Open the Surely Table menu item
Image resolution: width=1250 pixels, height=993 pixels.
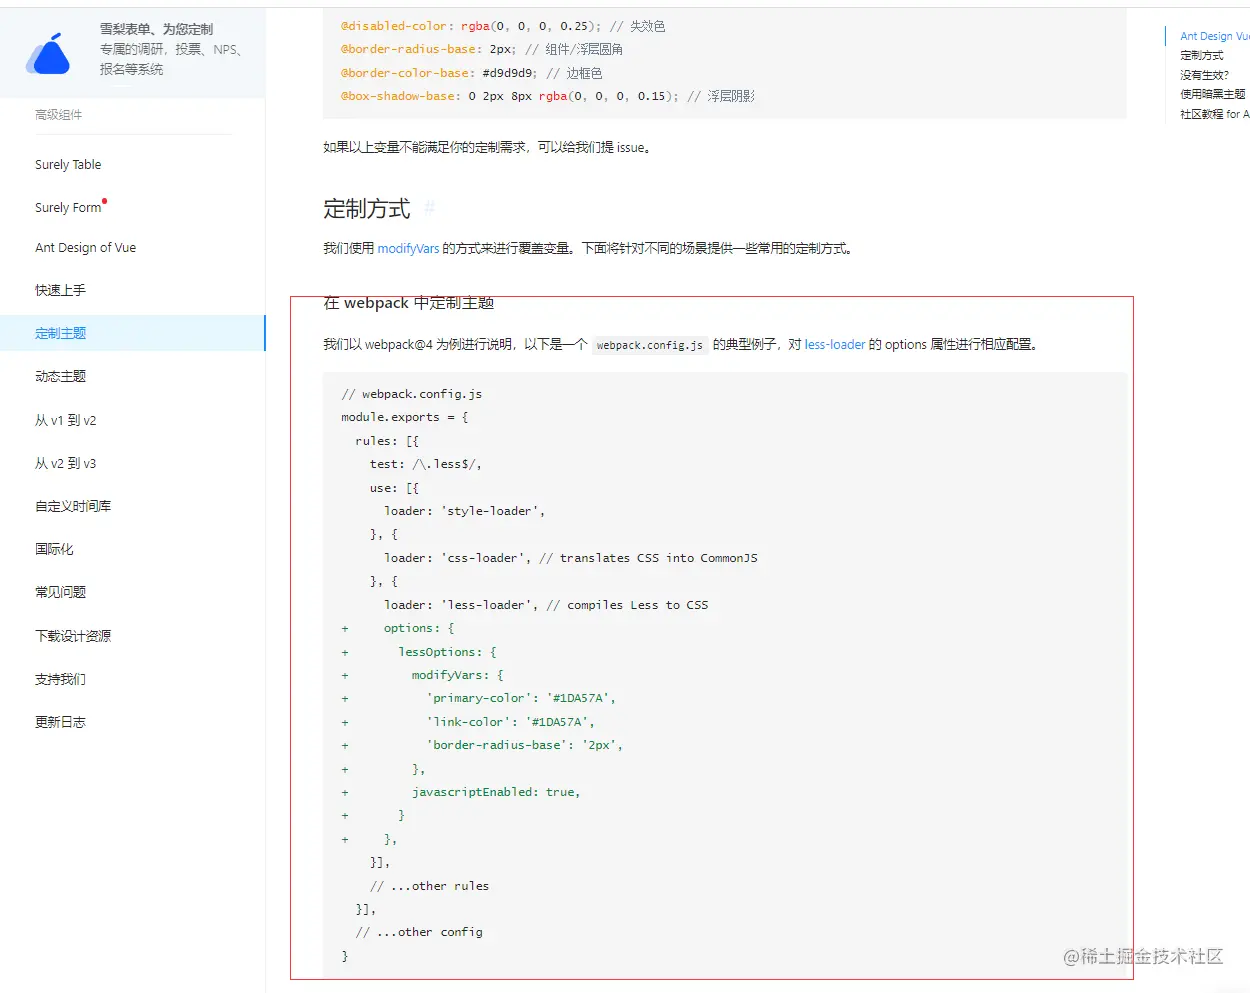(x=68, y=165)
